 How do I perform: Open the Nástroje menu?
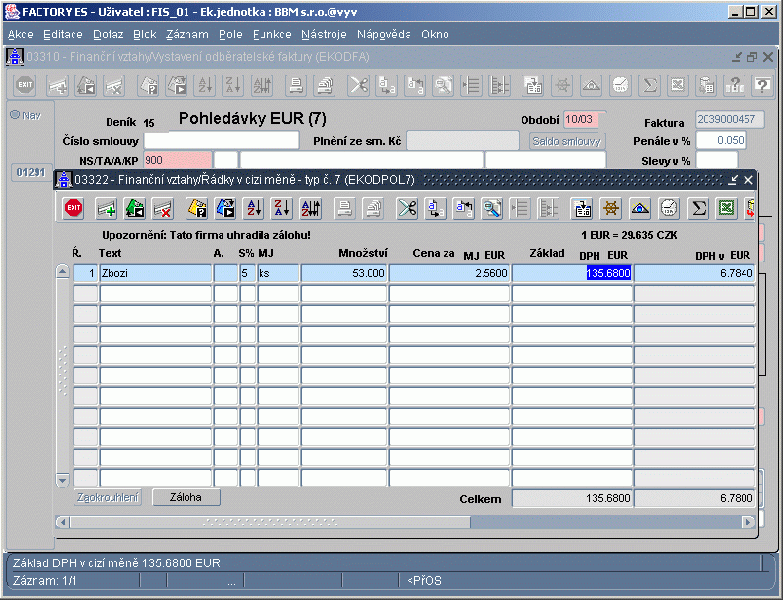tap(324, 34)
